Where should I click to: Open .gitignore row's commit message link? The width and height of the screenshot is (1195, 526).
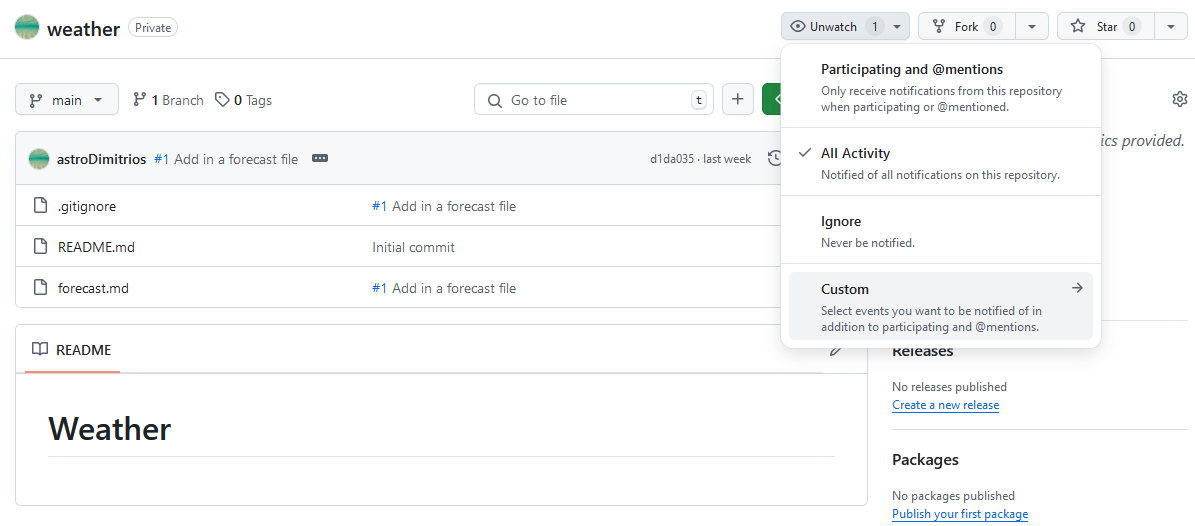click(454, 206)
